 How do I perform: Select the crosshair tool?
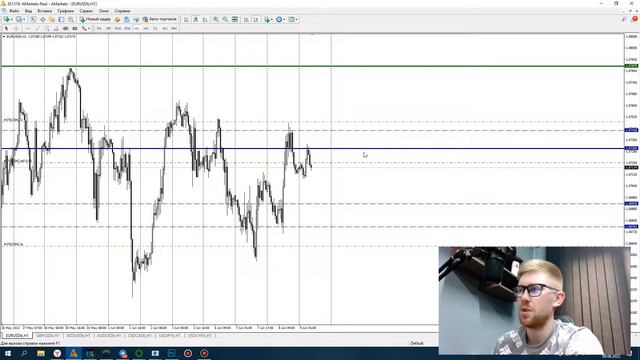(x=16, y=29)
